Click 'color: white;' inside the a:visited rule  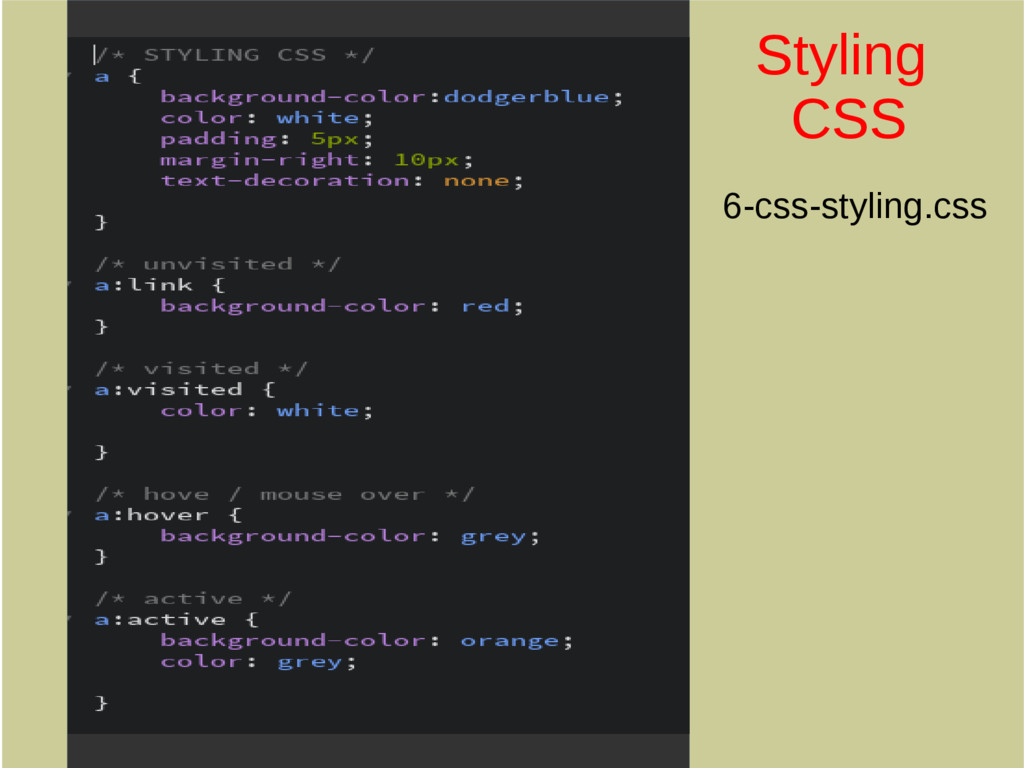coord(267,410)
